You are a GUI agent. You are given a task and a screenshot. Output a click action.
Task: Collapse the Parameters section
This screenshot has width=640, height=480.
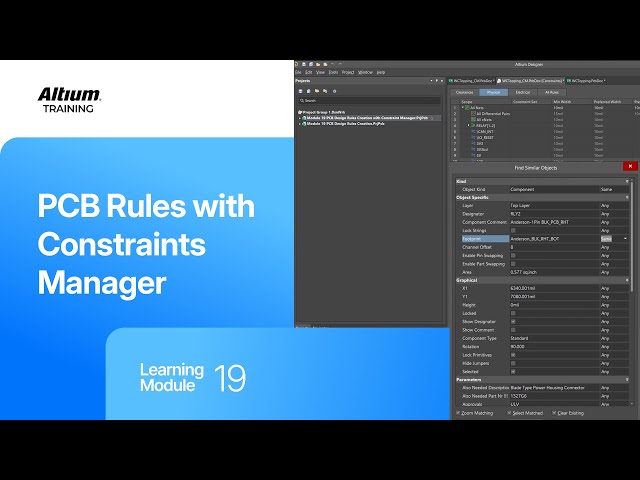click(x=627, y=380)
